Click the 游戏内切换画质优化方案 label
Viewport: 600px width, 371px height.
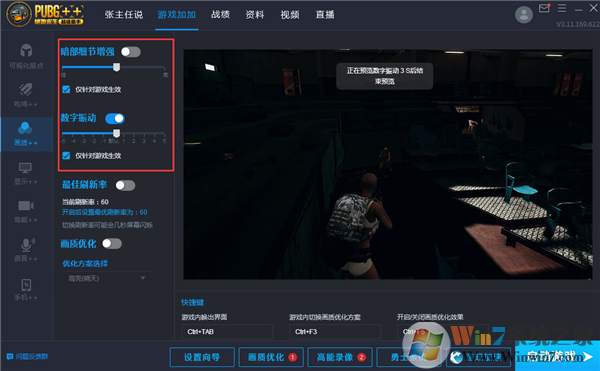(x=325, y=317)
